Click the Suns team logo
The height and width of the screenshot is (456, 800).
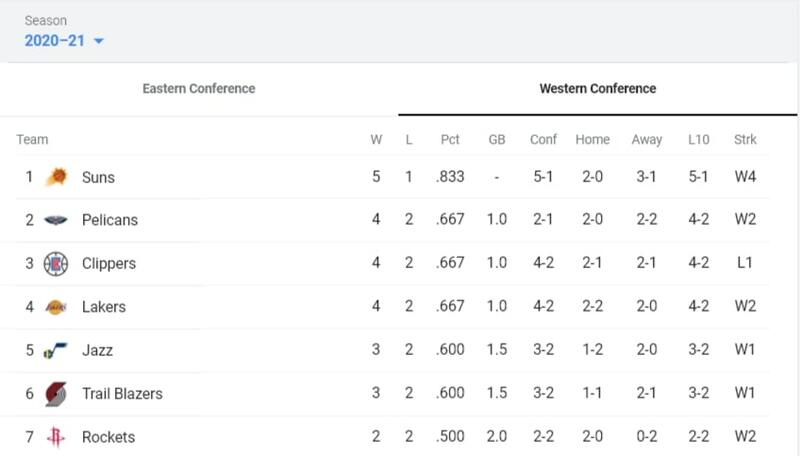56,177
